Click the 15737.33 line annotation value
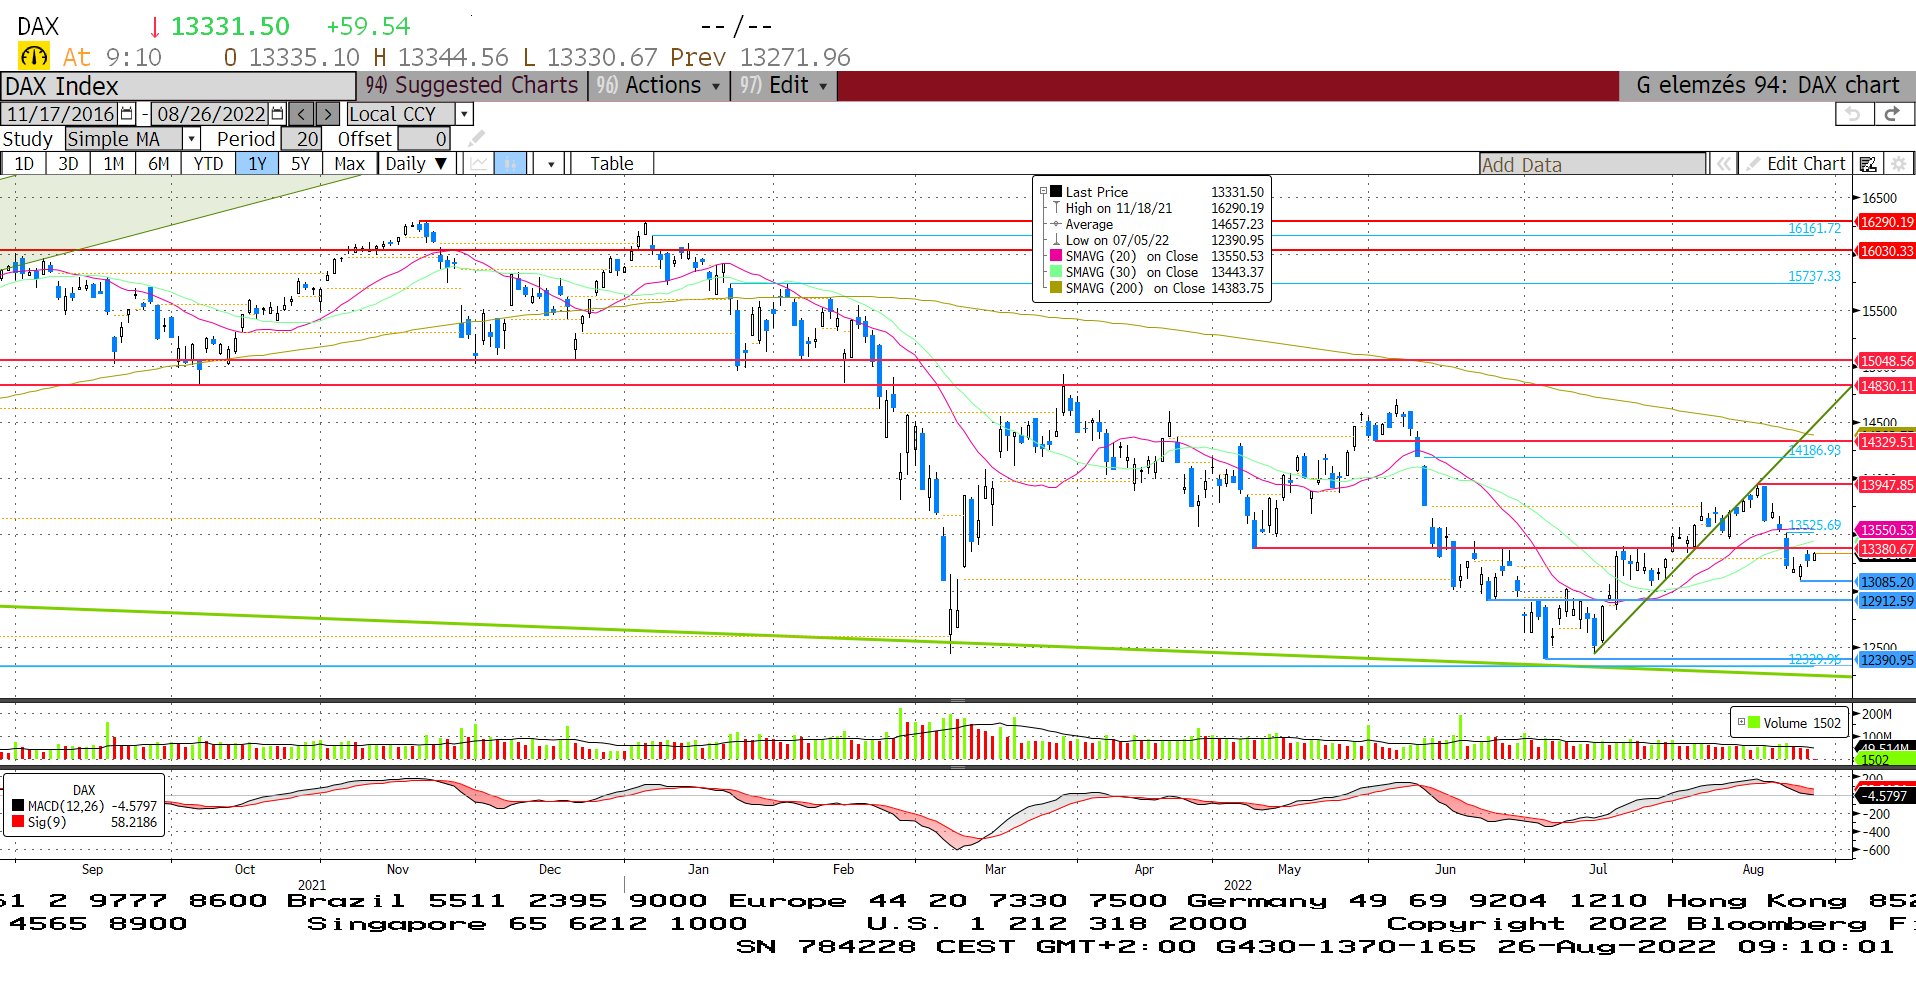Screen dimensions: 1916x1002 (x=1814, y=276)
